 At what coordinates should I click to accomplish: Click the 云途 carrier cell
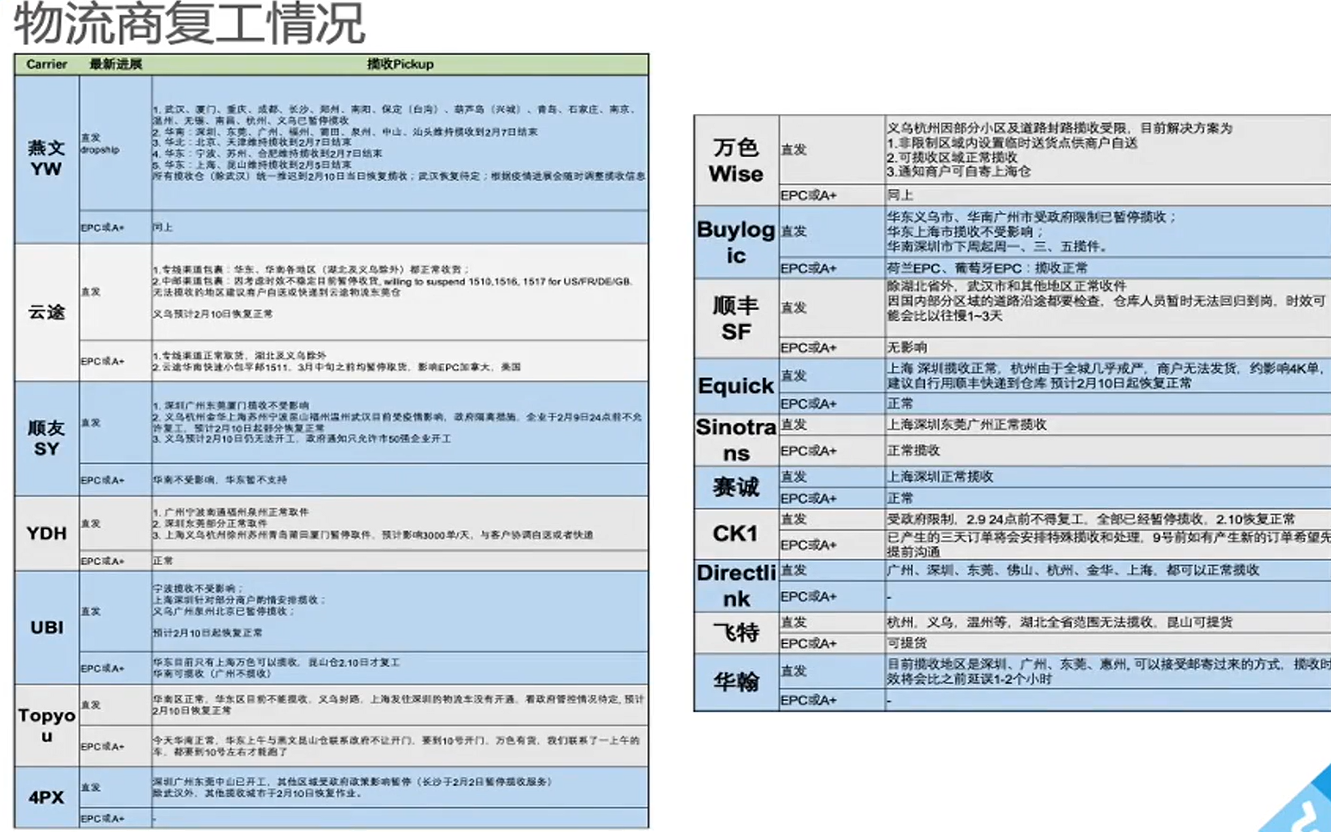(x=46, y=312)
